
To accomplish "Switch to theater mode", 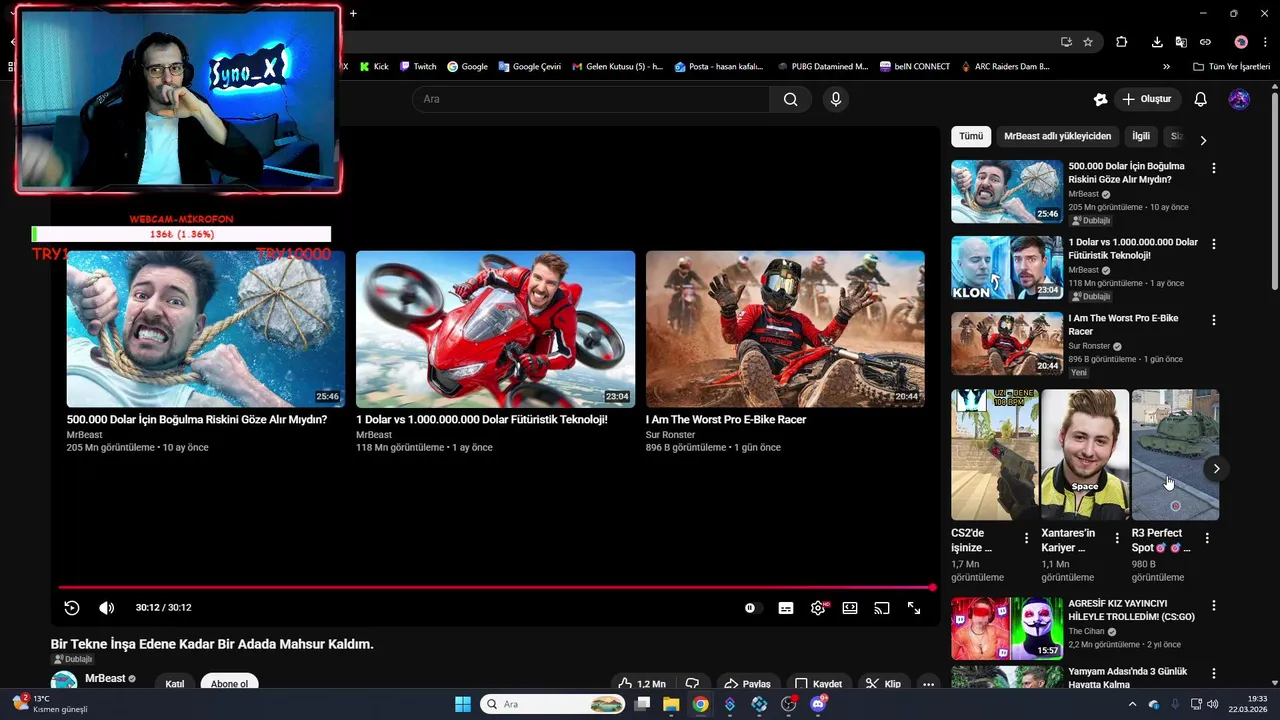I will point(850,608).
